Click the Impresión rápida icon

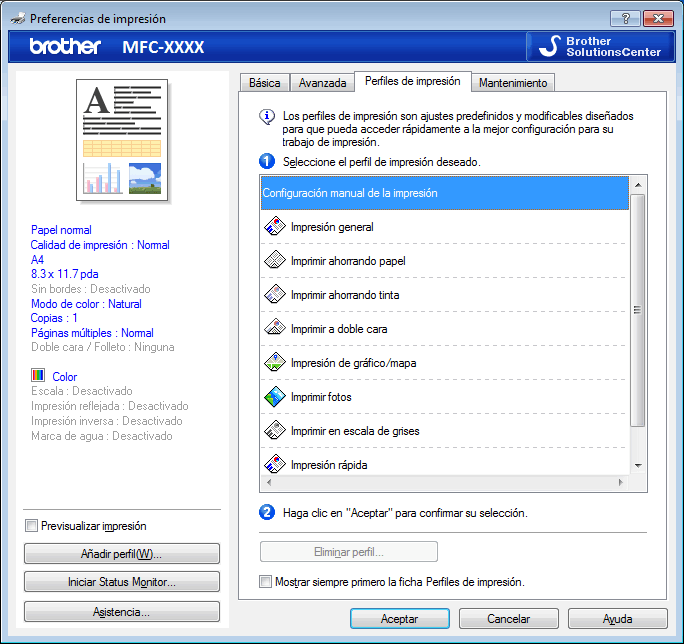click(275, 464)
